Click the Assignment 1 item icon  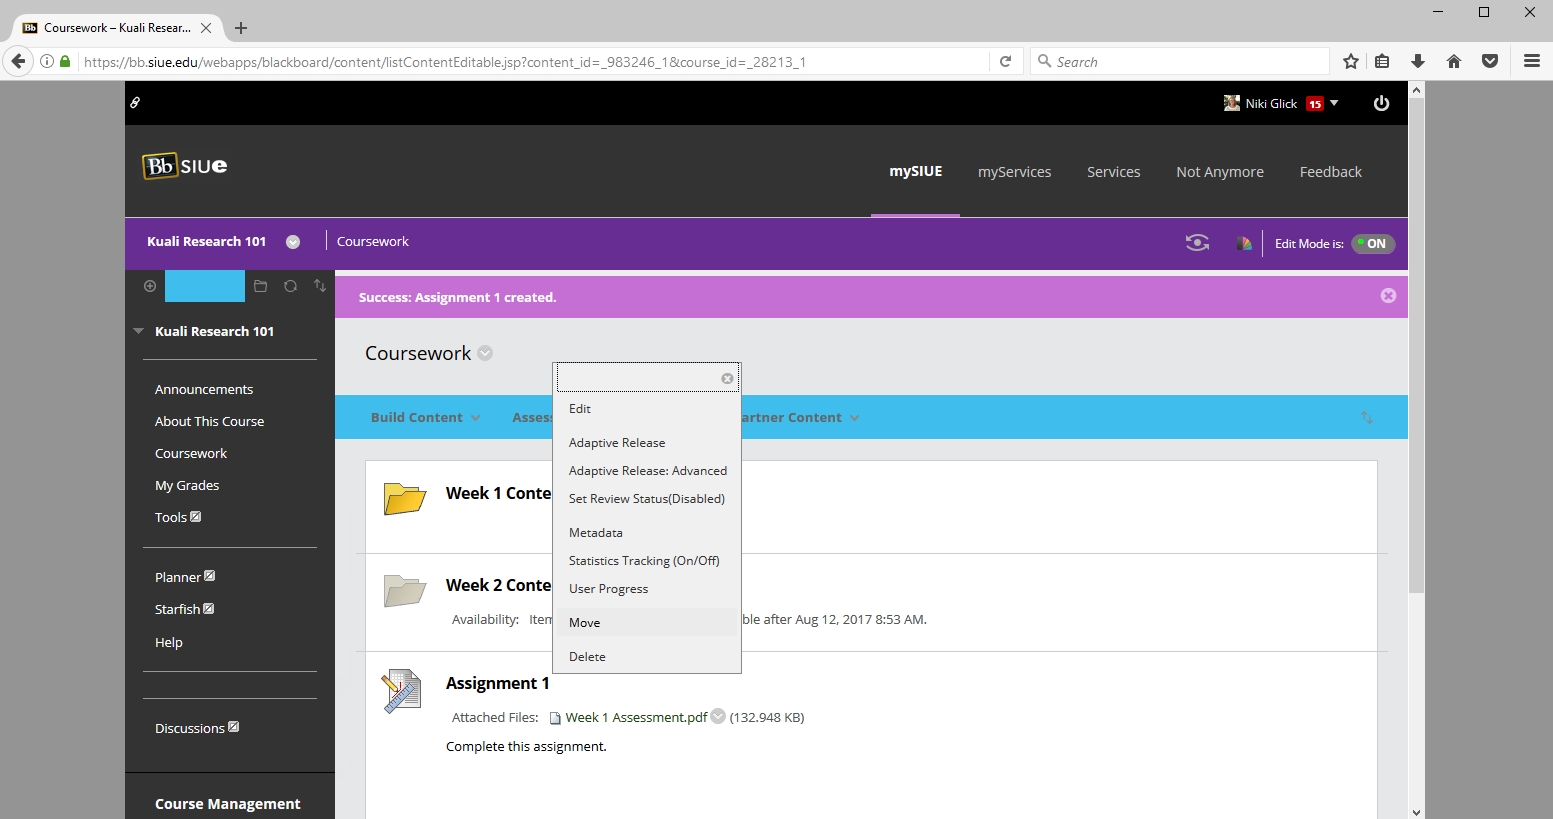402,692
